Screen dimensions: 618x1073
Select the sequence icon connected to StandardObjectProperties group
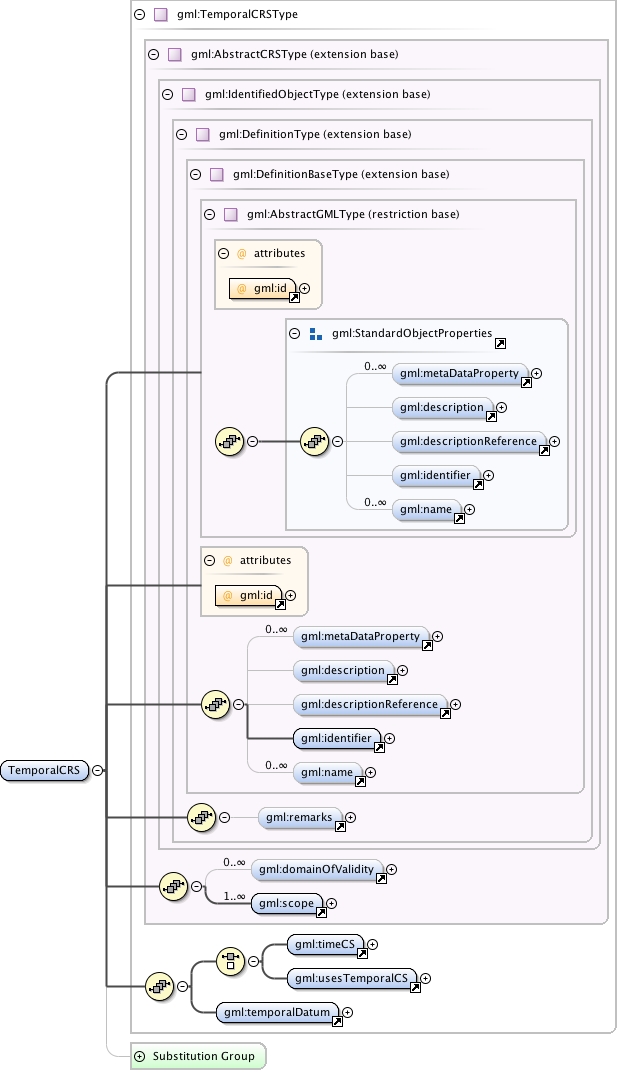[229, 441]
